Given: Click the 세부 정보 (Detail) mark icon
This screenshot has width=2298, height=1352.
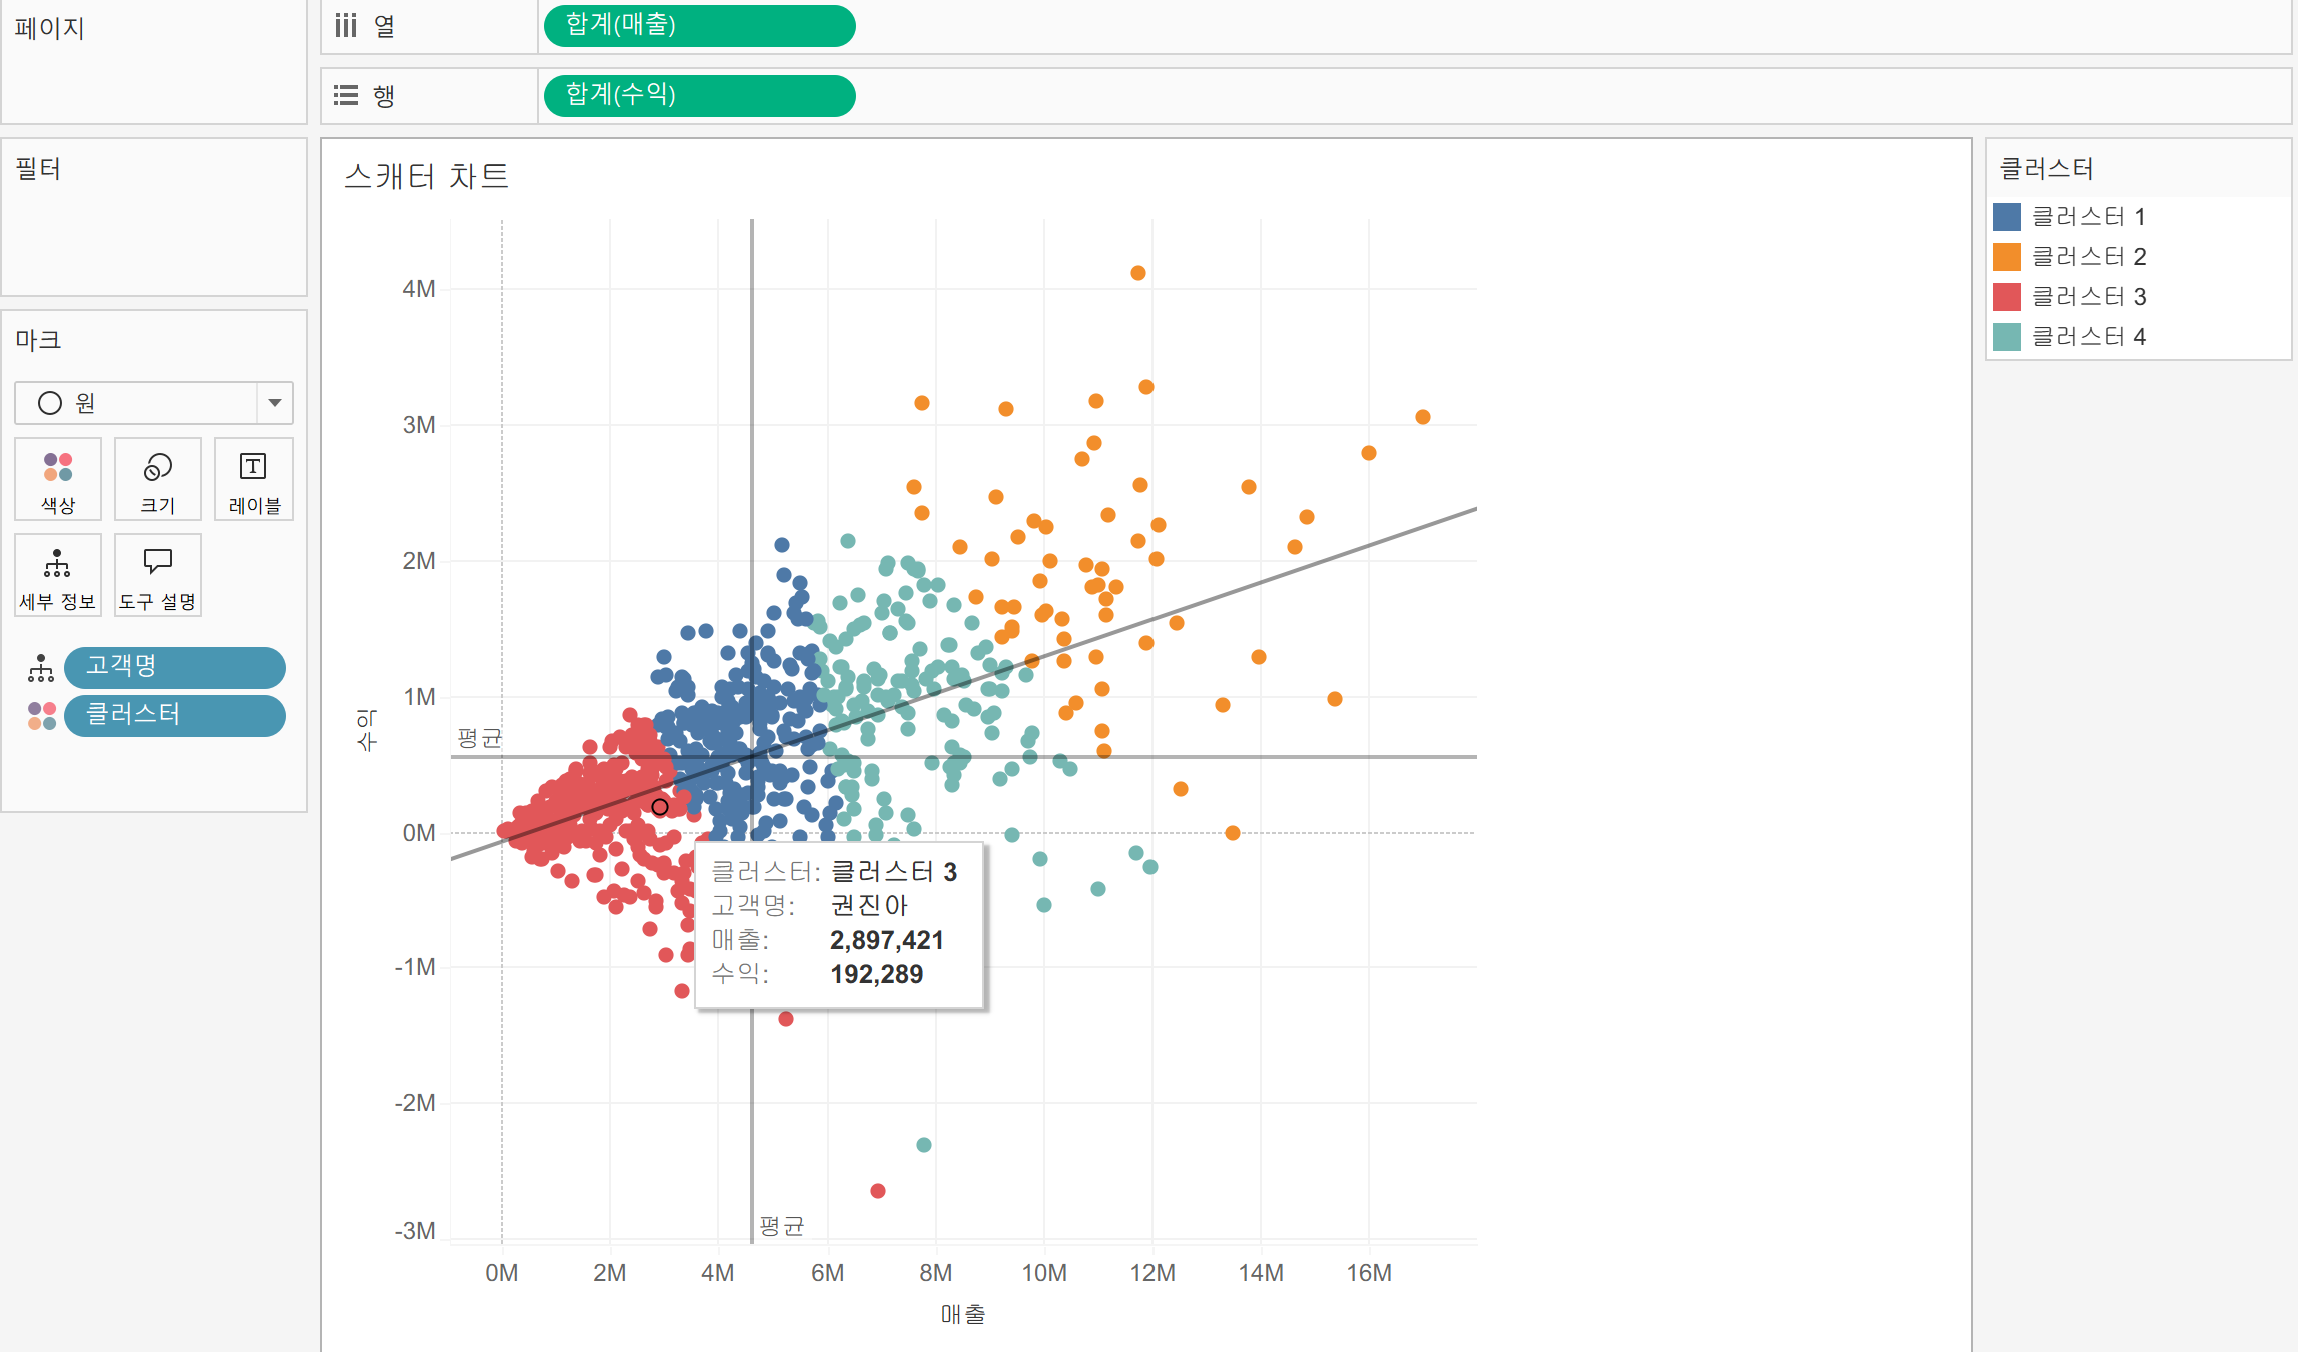Looking at the screenshot, I should [x=57, y=575].
